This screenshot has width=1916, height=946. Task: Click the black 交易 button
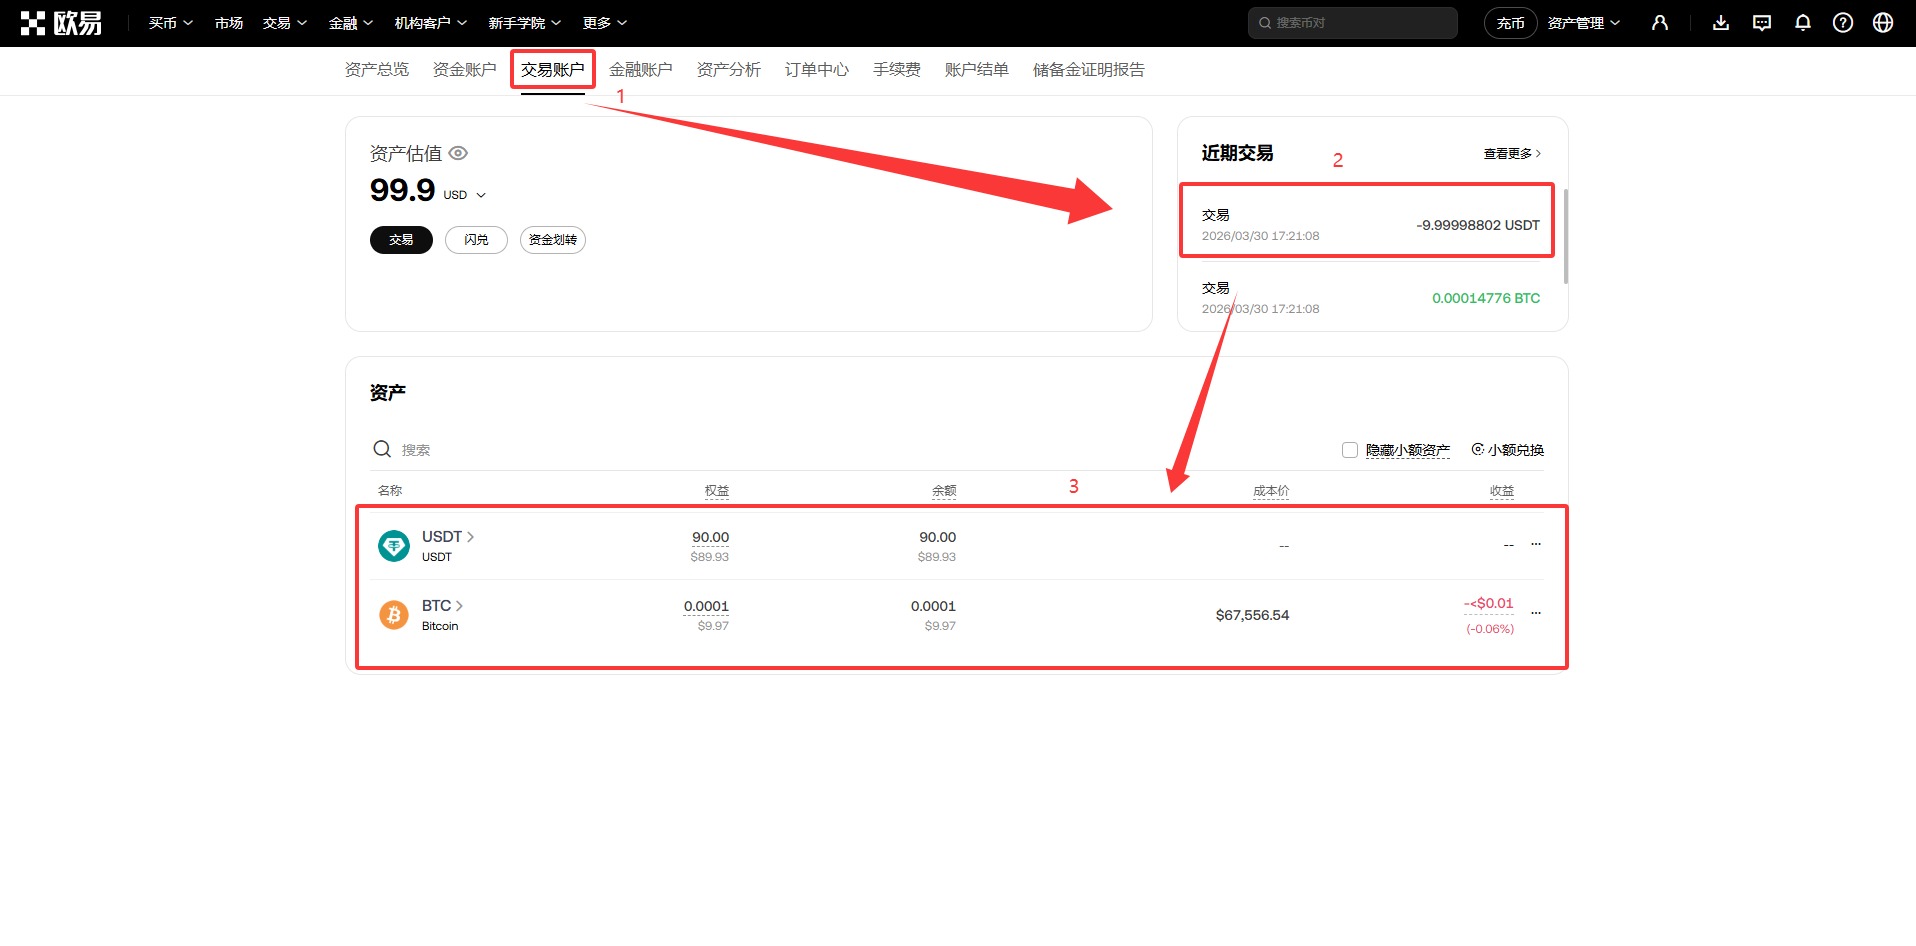401,240
